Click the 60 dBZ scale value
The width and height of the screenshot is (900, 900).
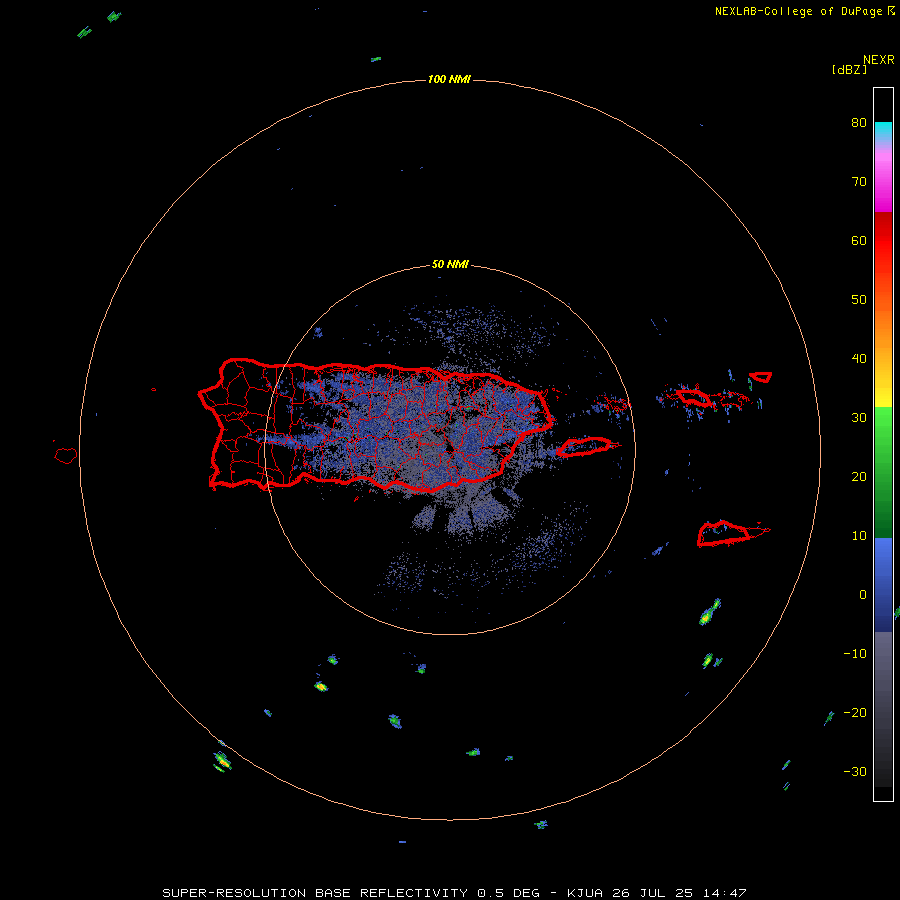859,240
